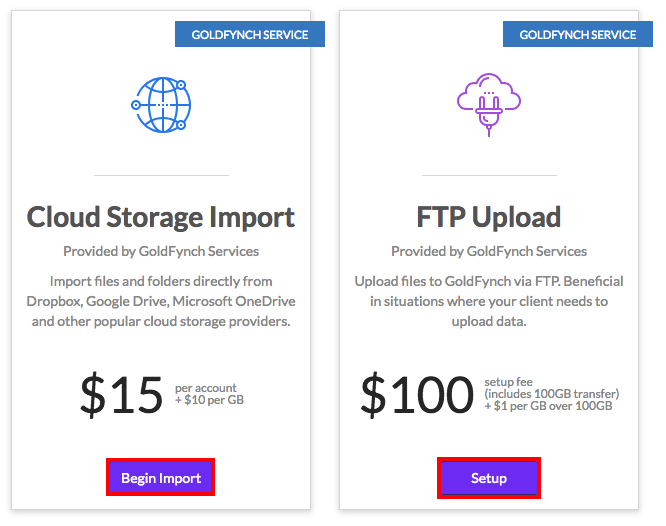This screenshot has width=666, height=526.
Task: Click the '+ $1 per GB over 100GB' line
Action: point(548,406)
